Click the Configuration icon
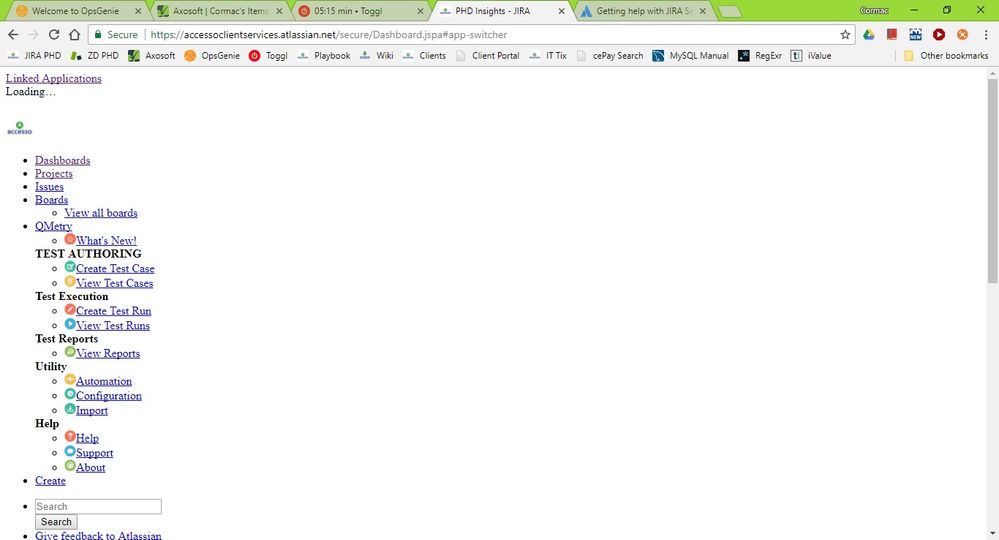Image resolution: width=999 pixels, height=540 pixels. [x=70, y=394]
